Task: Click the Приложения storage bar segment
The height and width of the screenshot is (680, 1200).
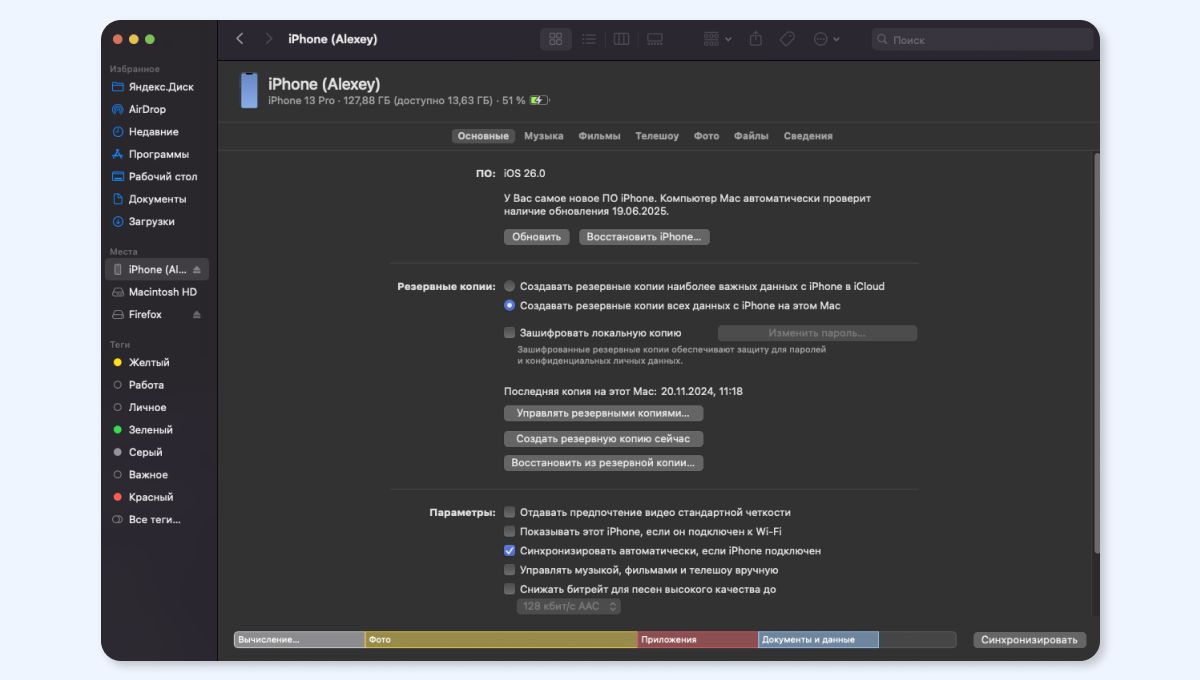Action: click(698, 640)
